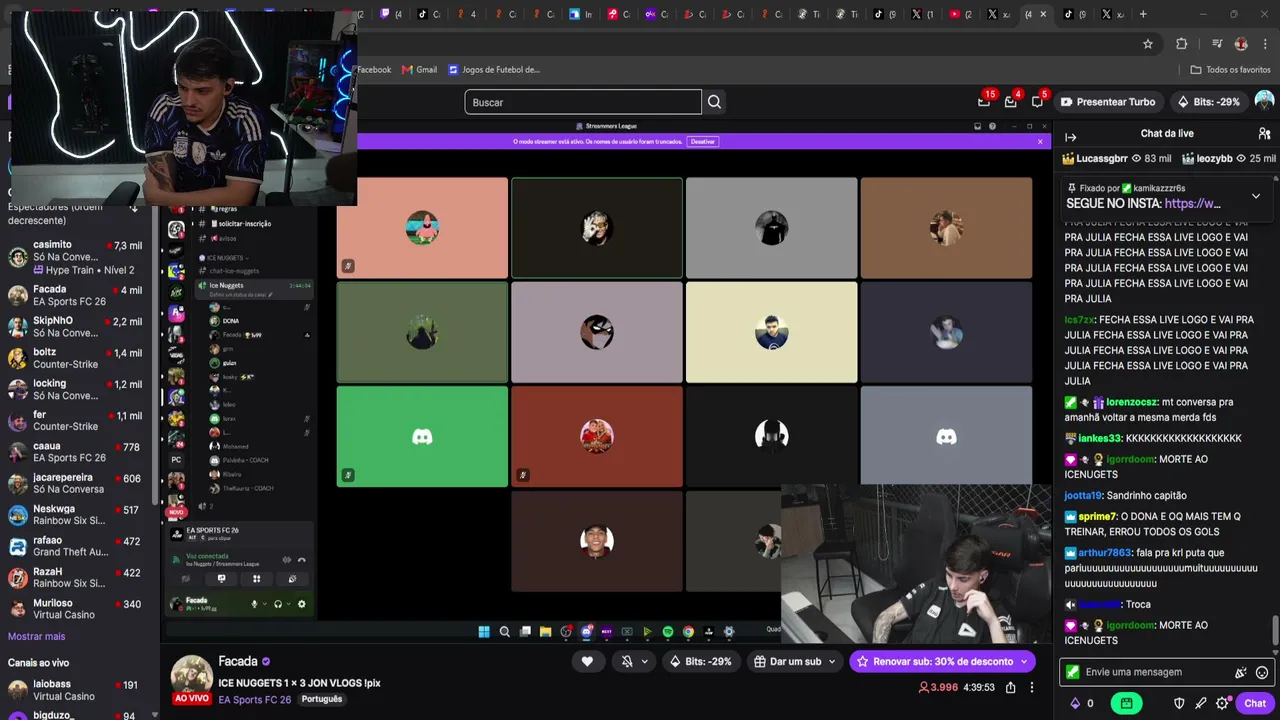Expand the notification bell dropdown arrow
The height and width of the screenshot is (720, 1280).
click(644, 661)
